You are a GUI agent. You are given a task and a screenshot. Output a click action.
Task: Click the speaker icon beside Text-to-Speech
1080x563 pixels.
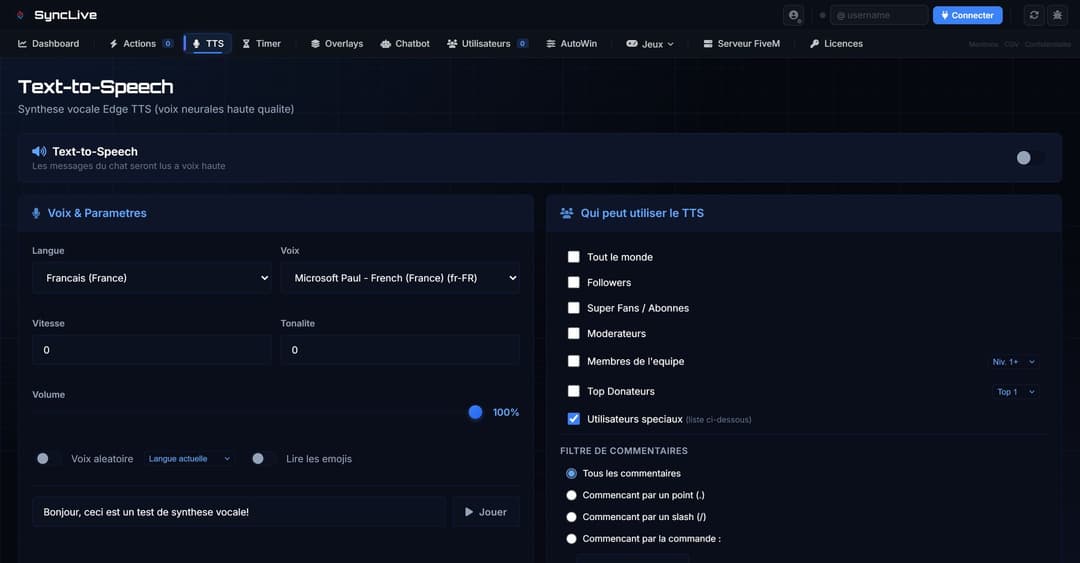[x=39, y=152]
